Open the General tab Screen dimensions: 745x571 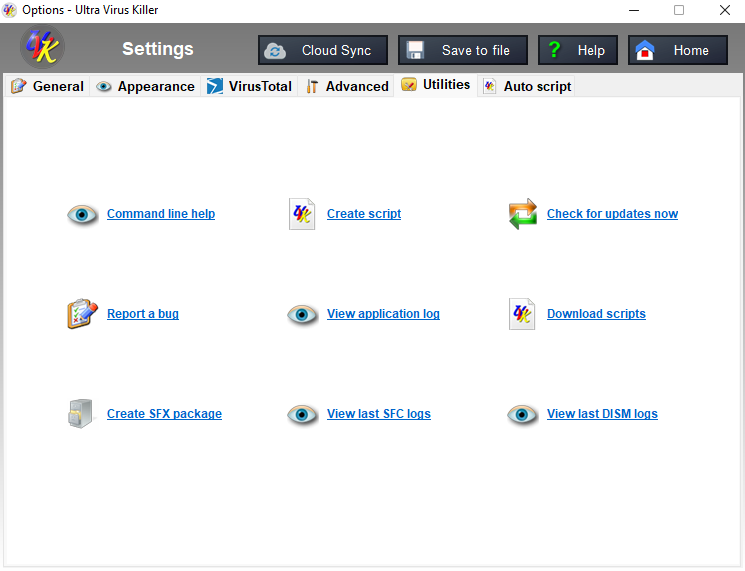tap(47, 86)
